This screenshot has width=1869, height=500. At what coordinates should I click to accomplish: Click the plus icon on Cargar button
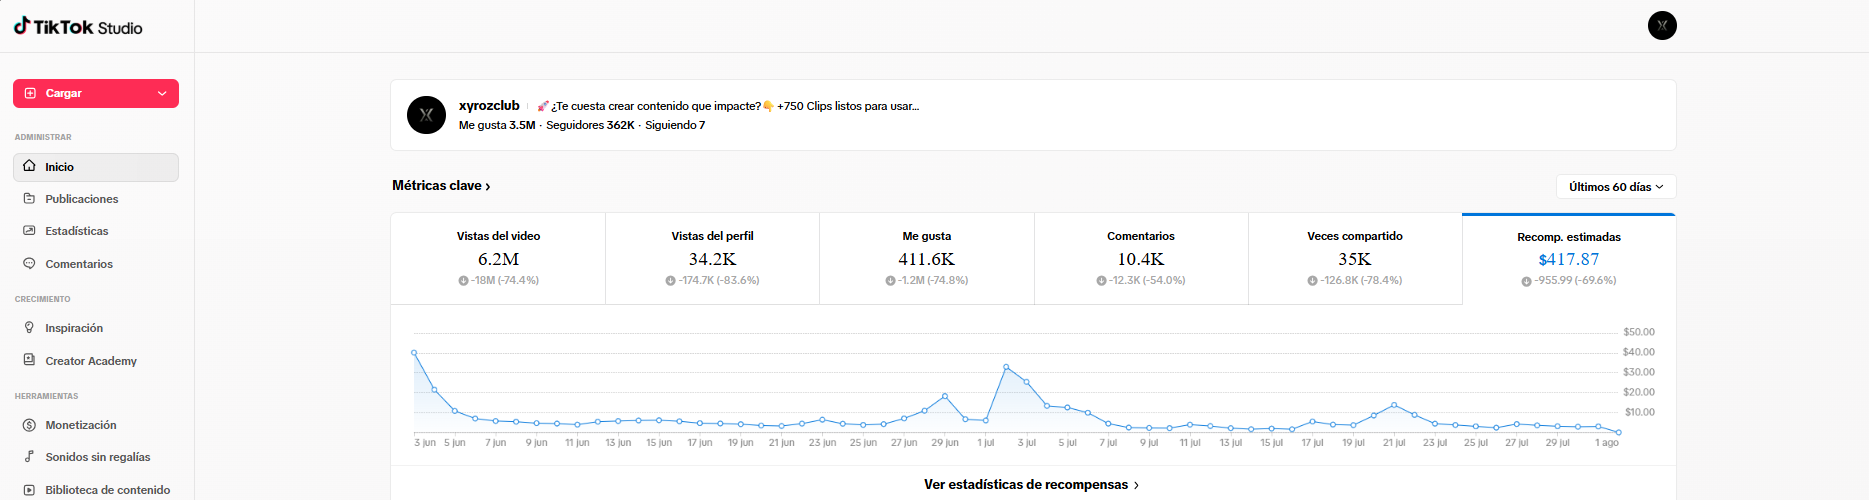30,93
